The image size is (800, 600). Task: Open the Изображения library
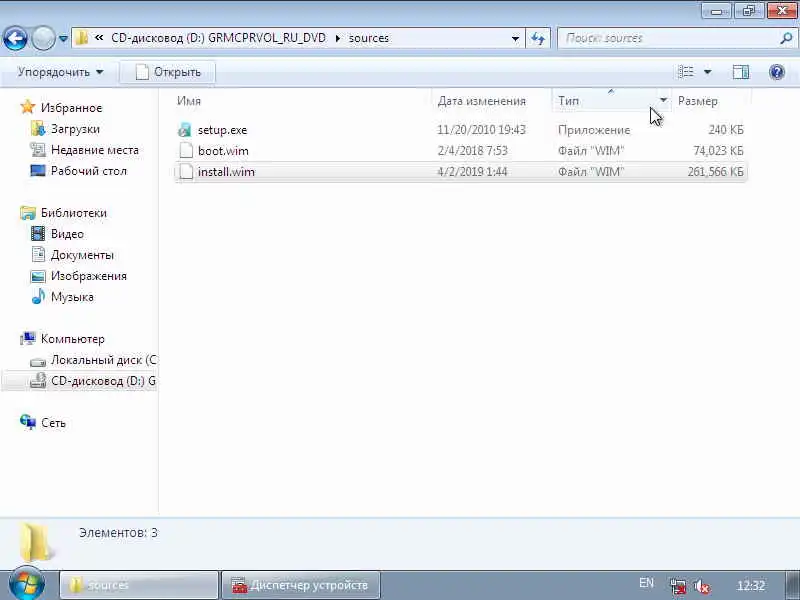tap(88, 276)
